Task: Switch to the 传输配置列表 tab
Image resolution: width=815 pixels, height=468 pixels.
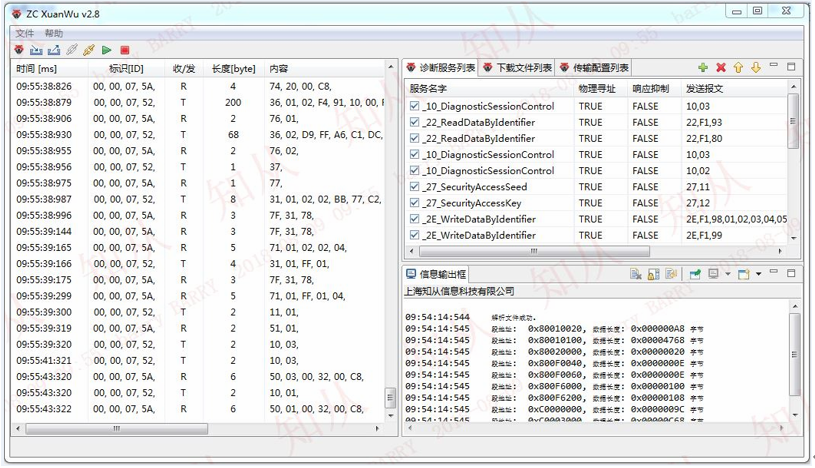Action: tap(594, 68)
